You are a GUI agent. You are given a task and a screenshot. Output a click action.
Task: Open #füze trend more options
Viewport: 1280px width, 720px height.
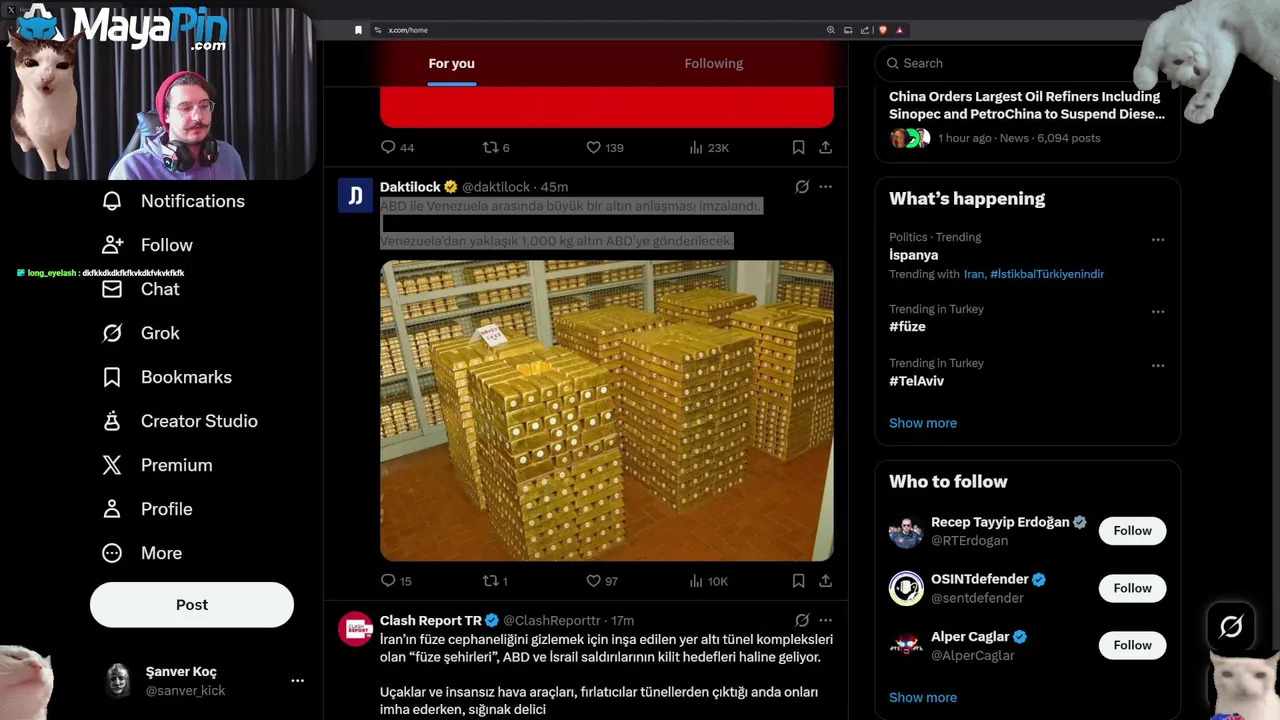1157,312
